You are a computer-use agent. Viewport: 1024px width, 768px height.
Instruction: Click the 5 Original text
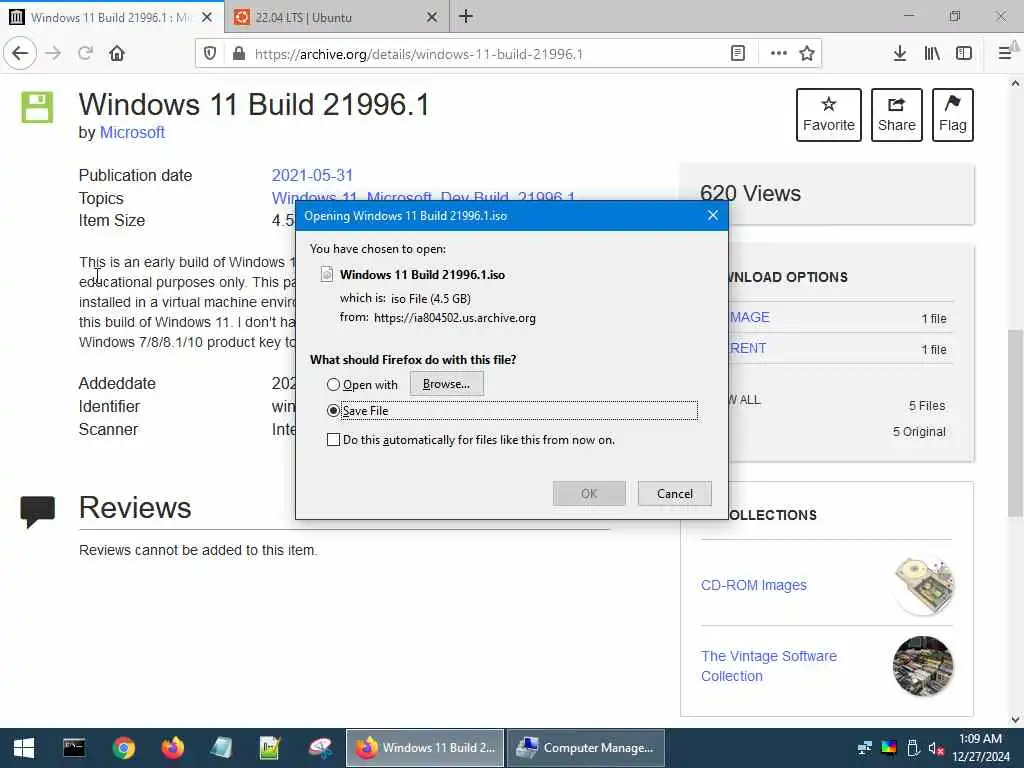[x=919, y=432]
